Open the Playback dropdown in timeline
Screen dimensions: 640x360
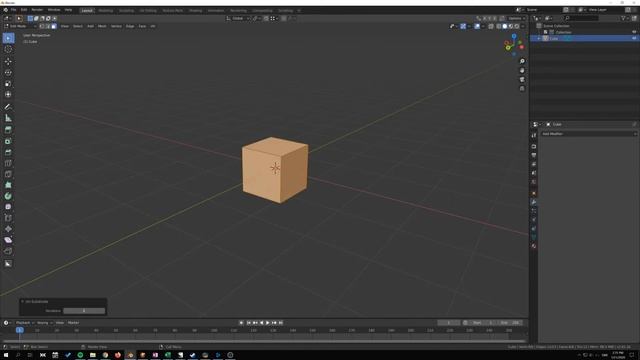25,322
